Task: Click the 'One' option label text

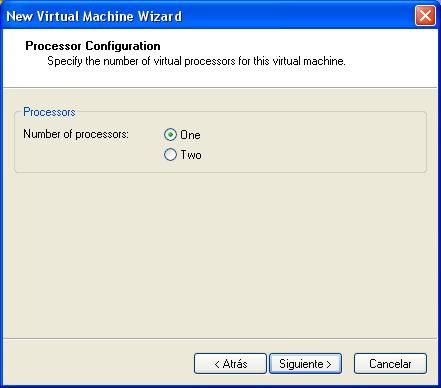Action: coord(190,135)
